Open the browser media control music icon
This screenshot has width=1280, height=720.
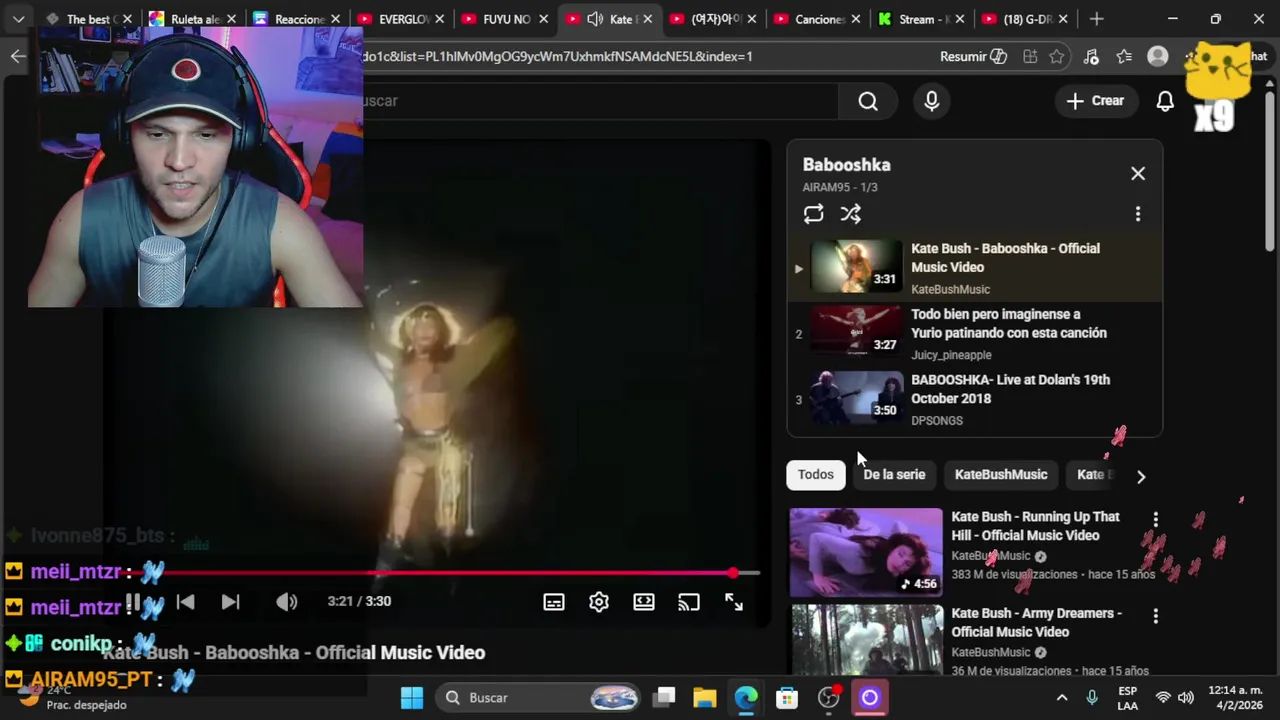tap(1091, 57)
